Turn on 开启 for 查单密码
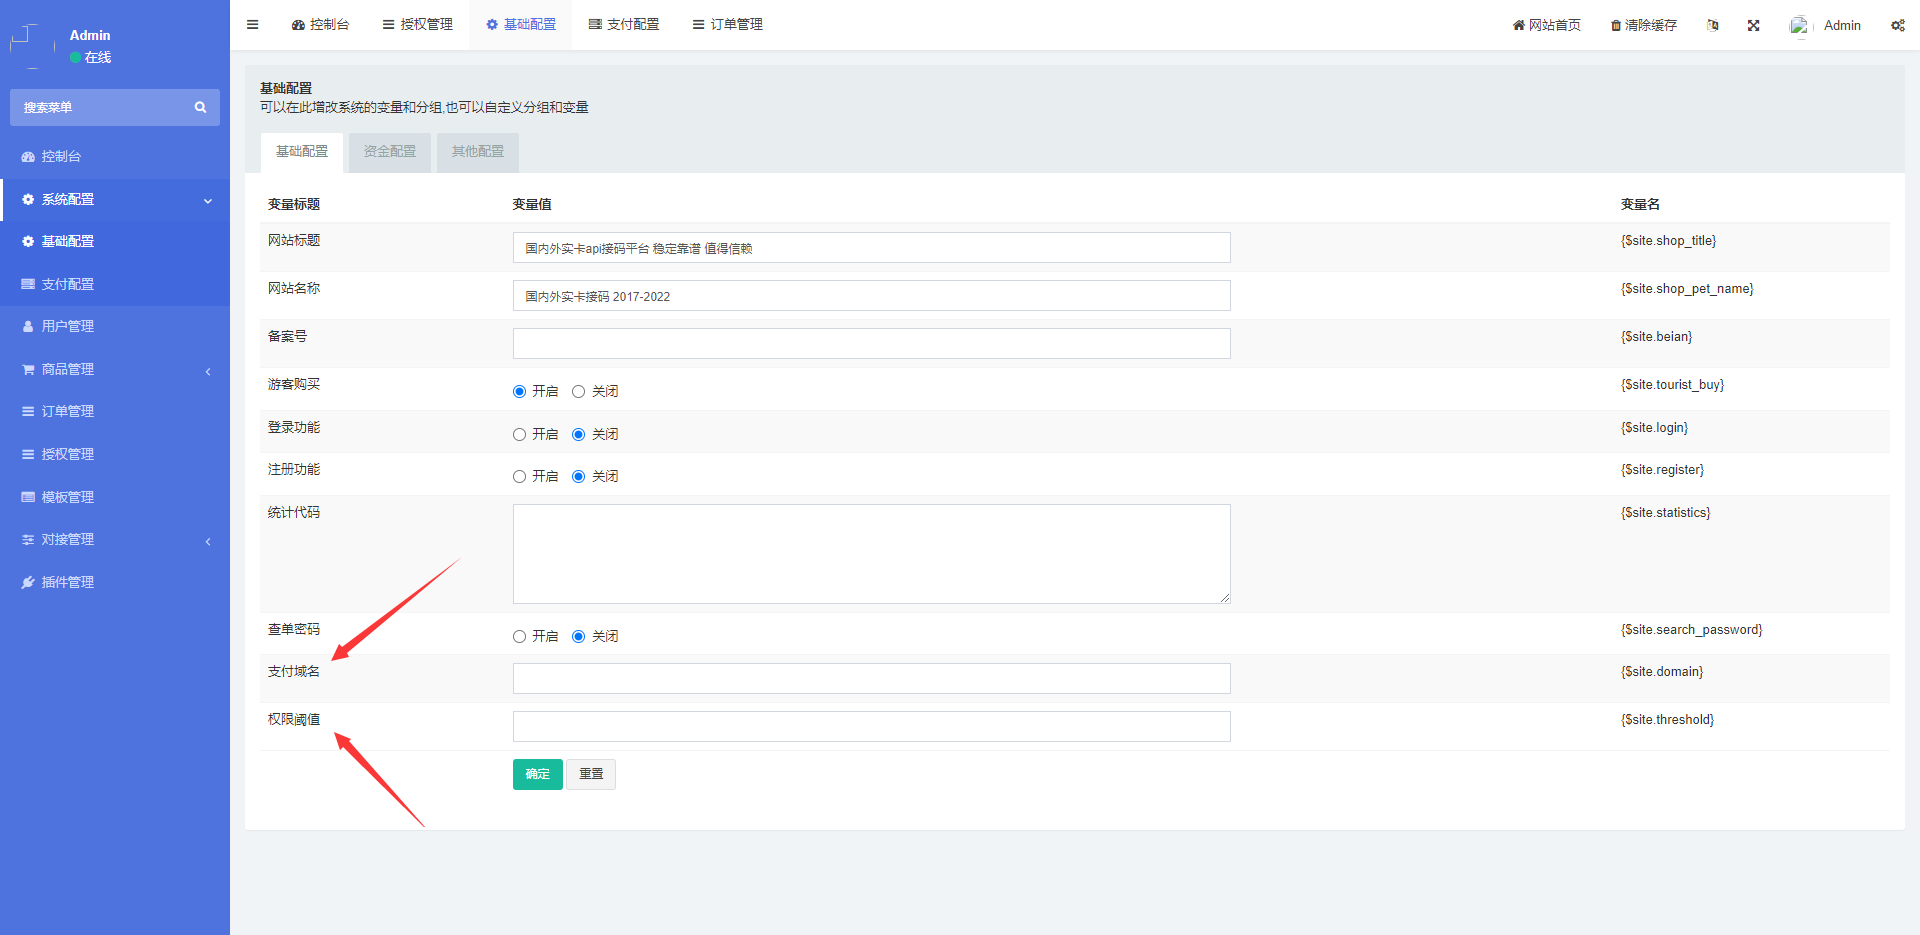The height and width of the screenshot is (935, 1920). pos(519,636)
